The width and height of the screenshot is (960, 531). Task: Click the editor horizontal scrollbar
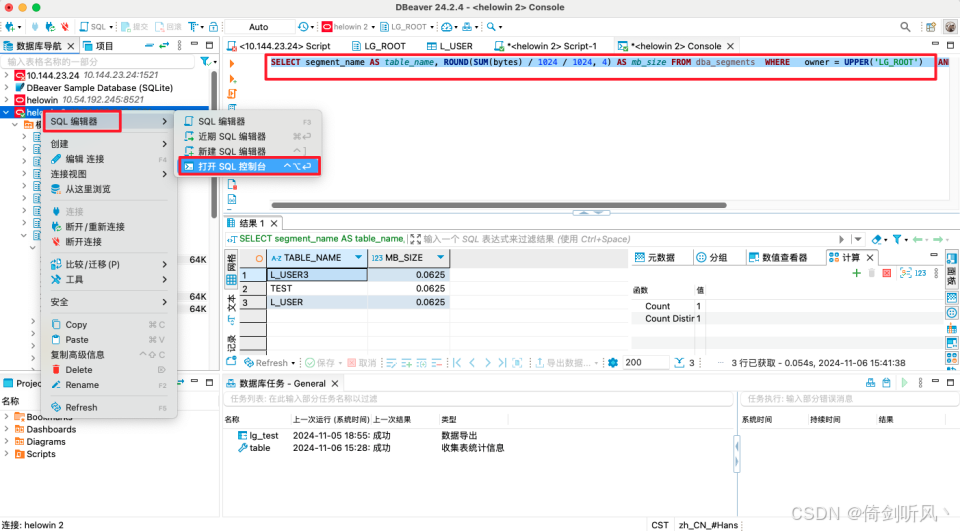pyautogui.click(x=499, y=205)
